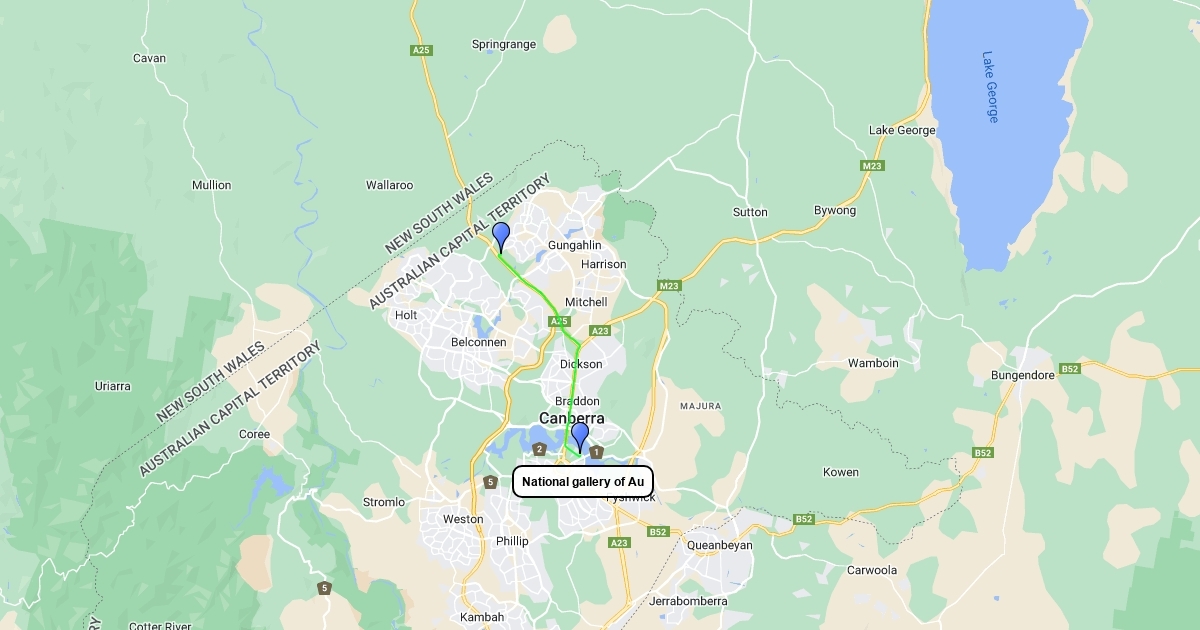Click the Canberra city label
This screenshot has height=630, width=1200.
[572, 418]
